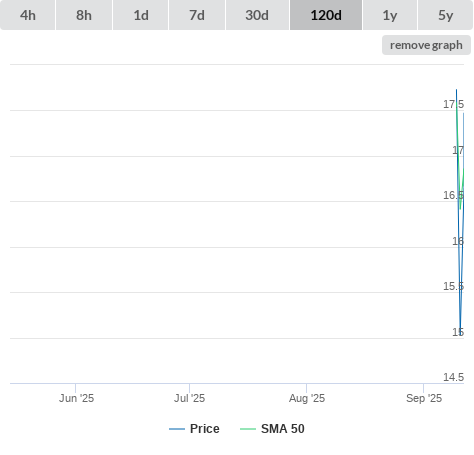Switch to the 8h time range
This screenshot has width=474, height=455.
click(84, 15)
